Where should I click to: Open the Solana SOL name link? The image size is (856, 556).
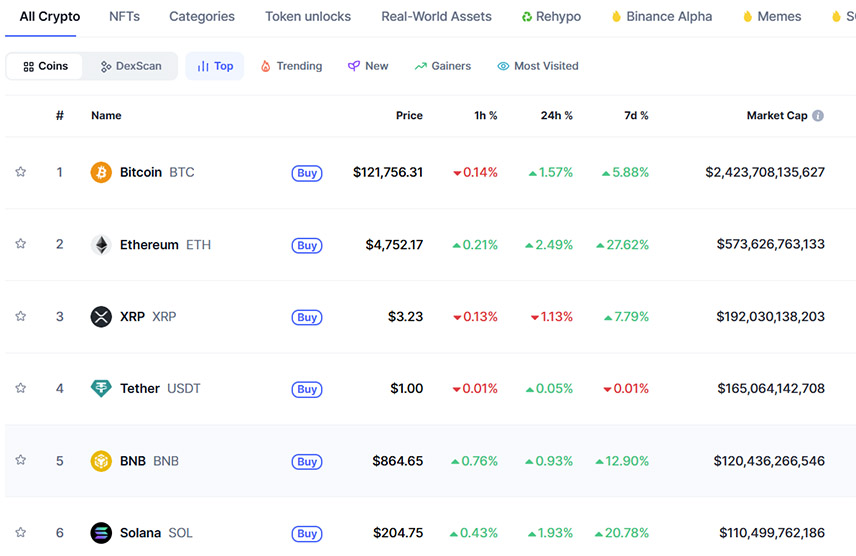(156, 533)
